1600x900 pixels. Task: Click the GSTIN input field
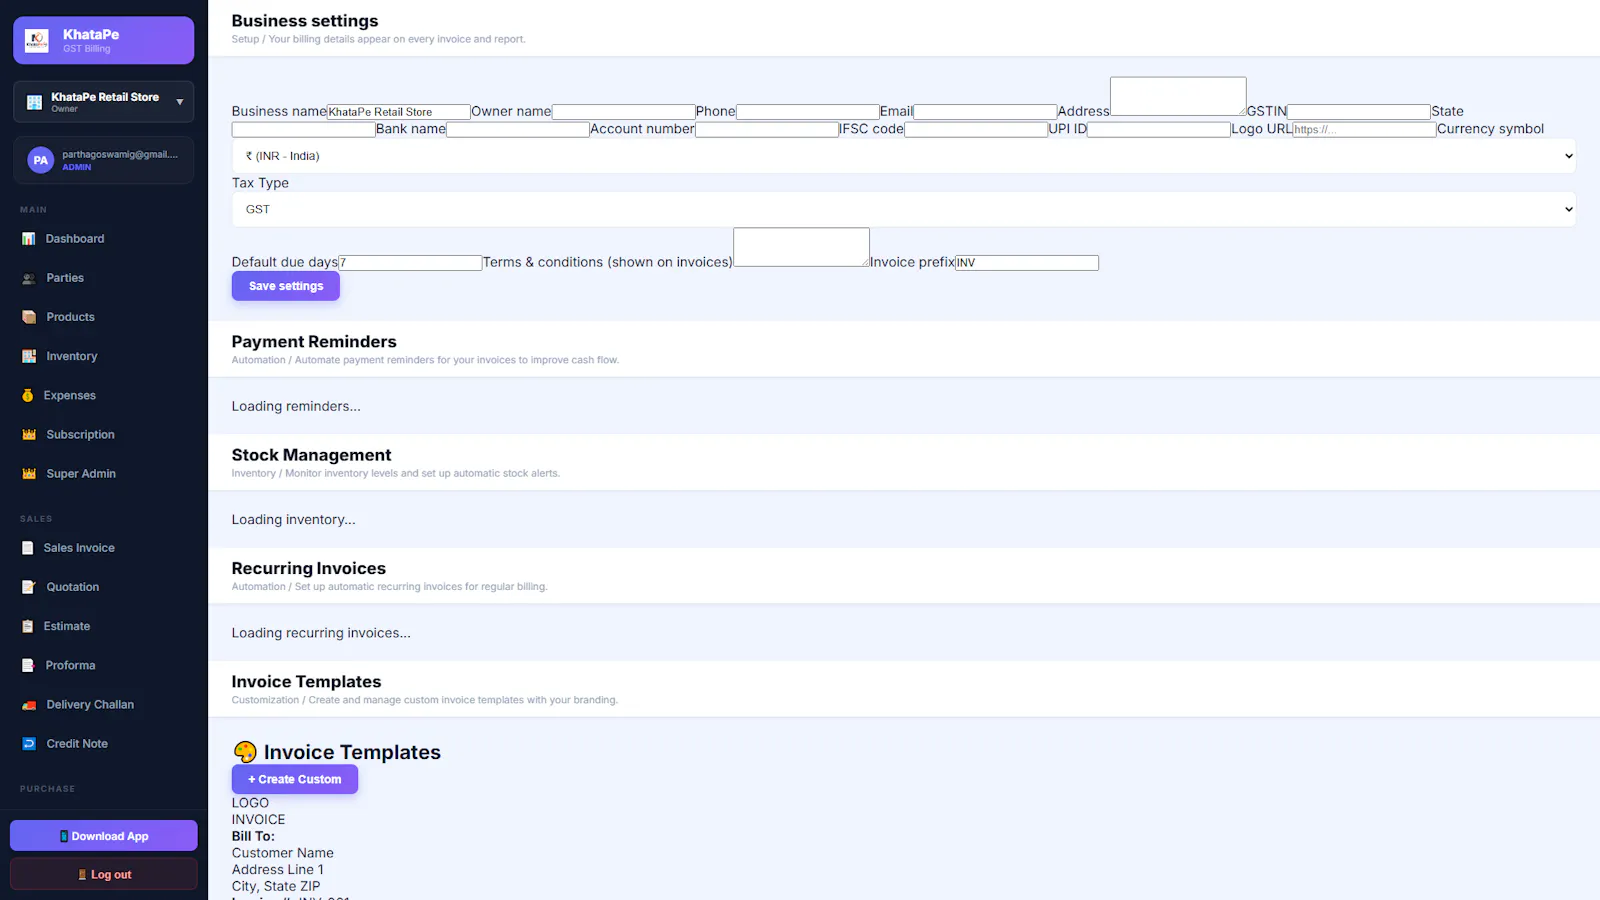click(1359, 112)
